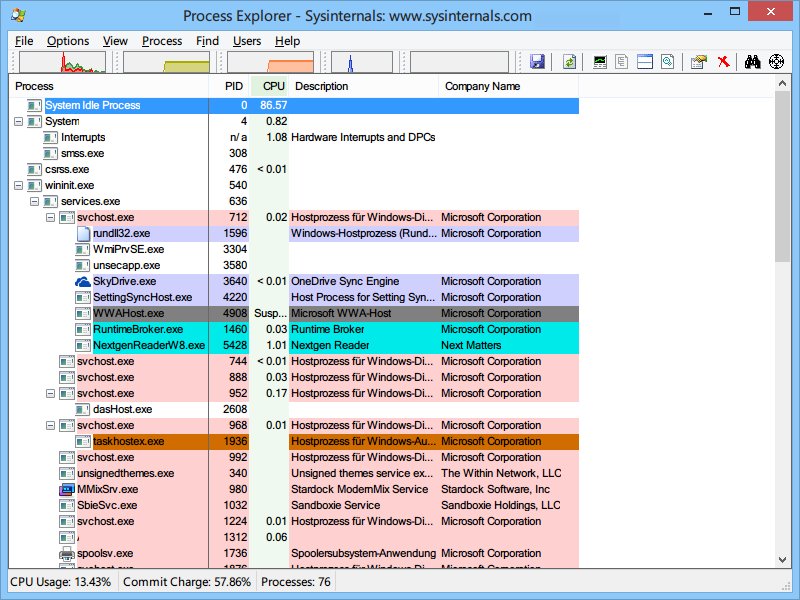Open the Options menu
800x600 pixels.
pos(68,41)
